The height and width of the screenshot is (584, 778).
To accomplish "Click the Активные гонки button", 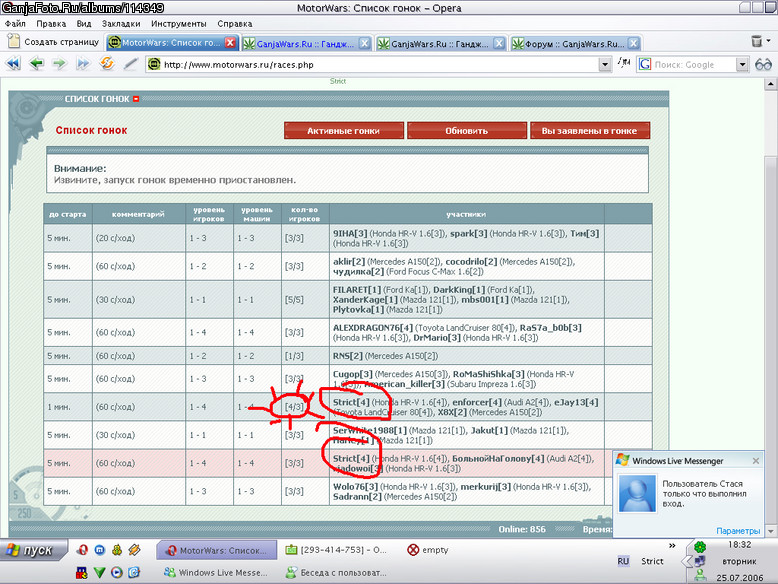I will (343, 131).
